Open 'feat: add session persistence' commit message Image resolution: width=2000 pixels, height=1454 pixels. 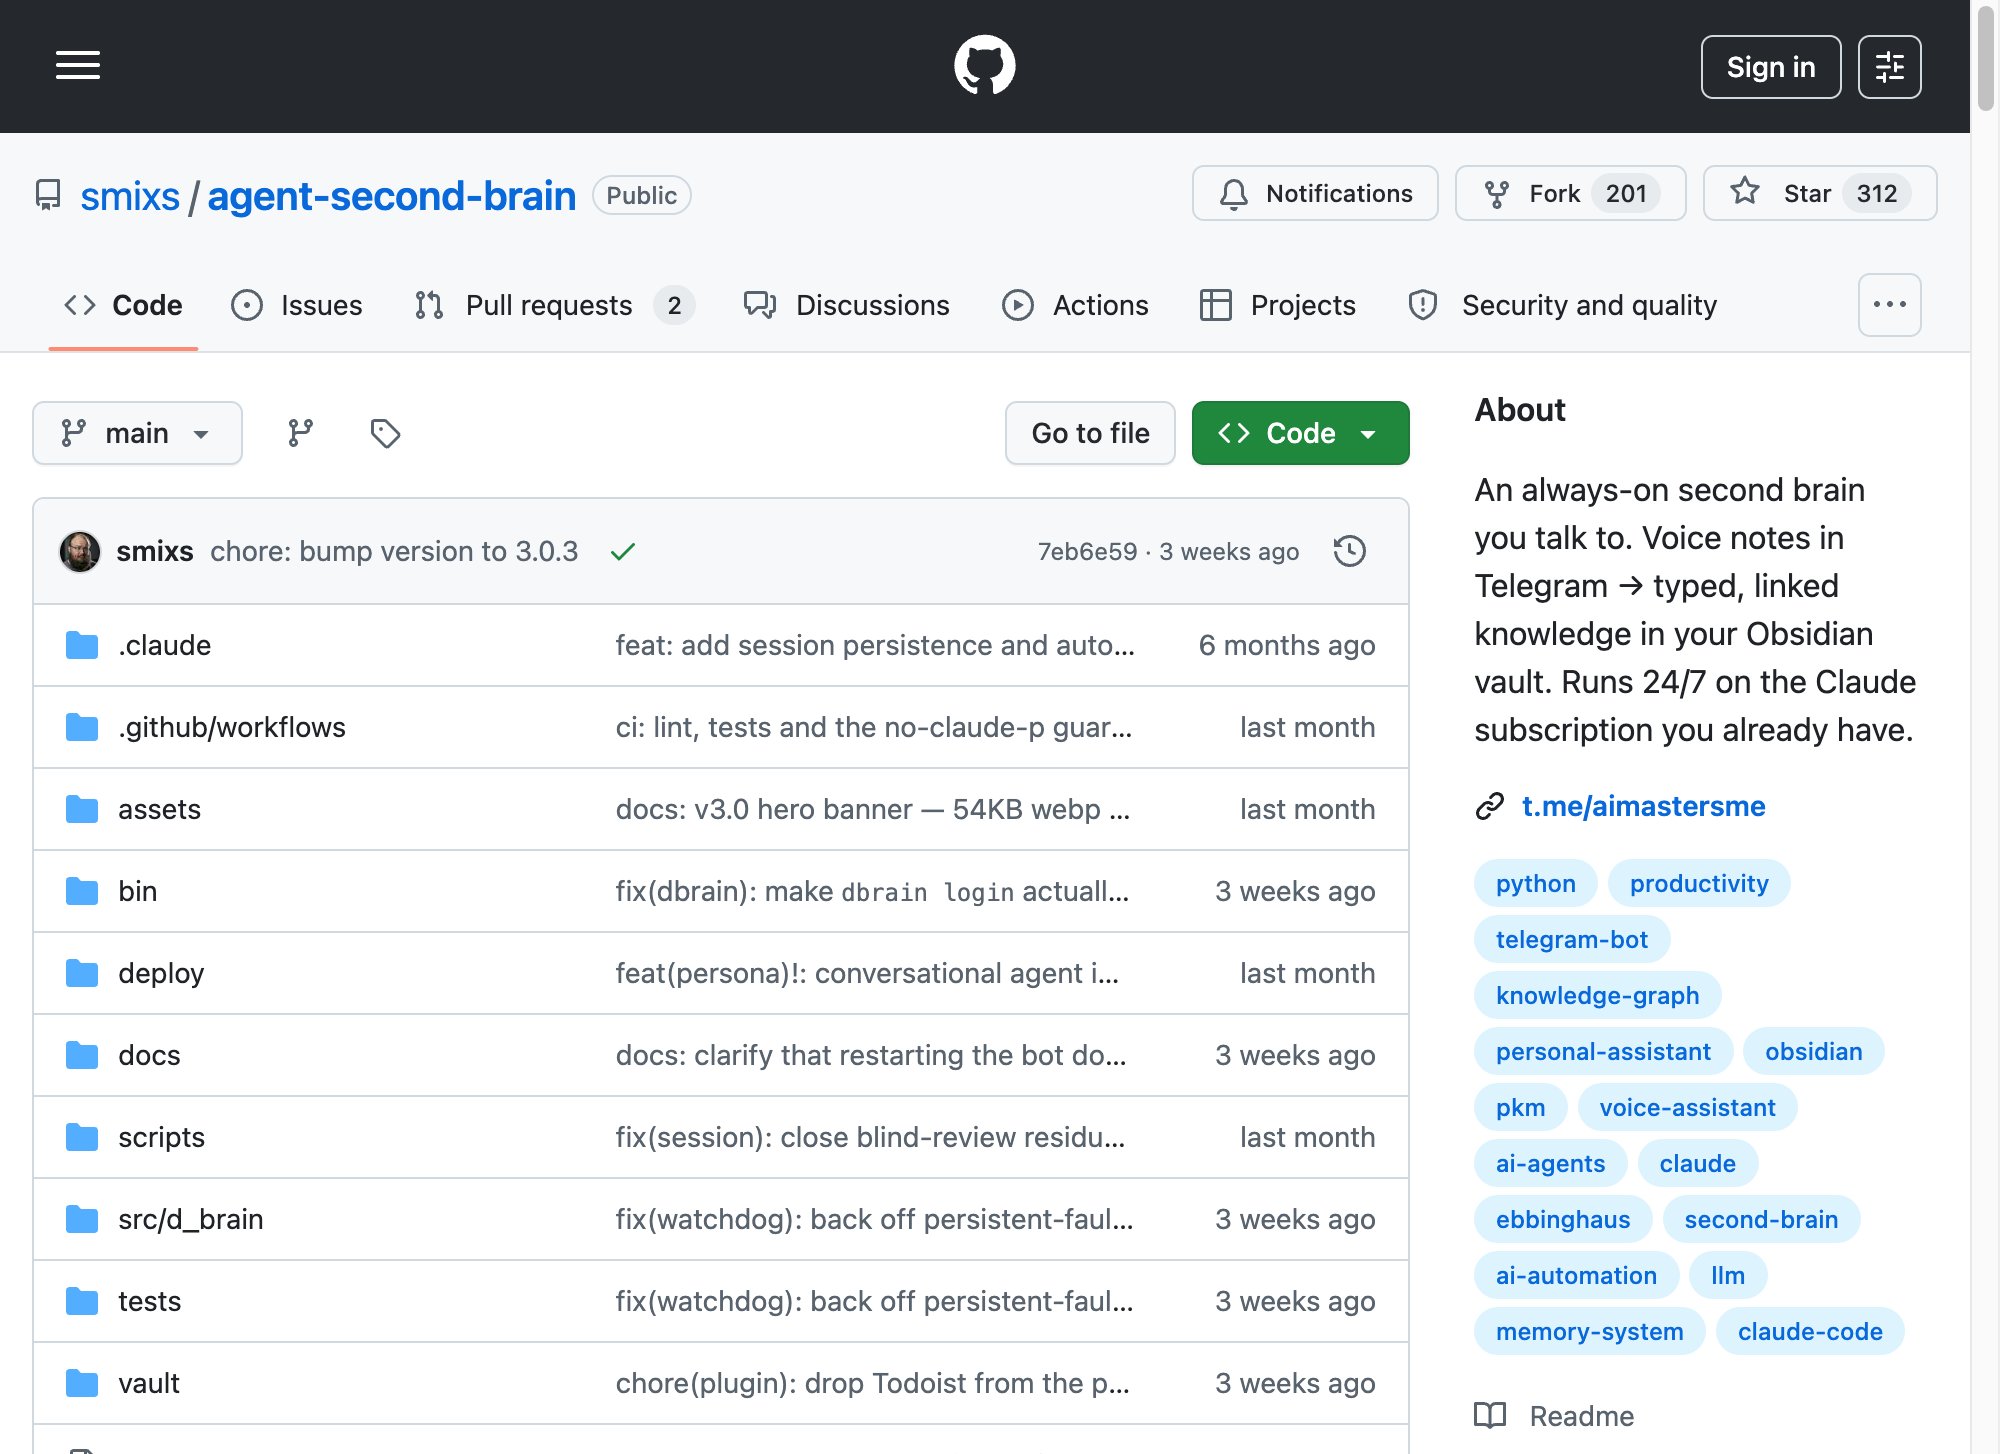click(x=875, y=645)
